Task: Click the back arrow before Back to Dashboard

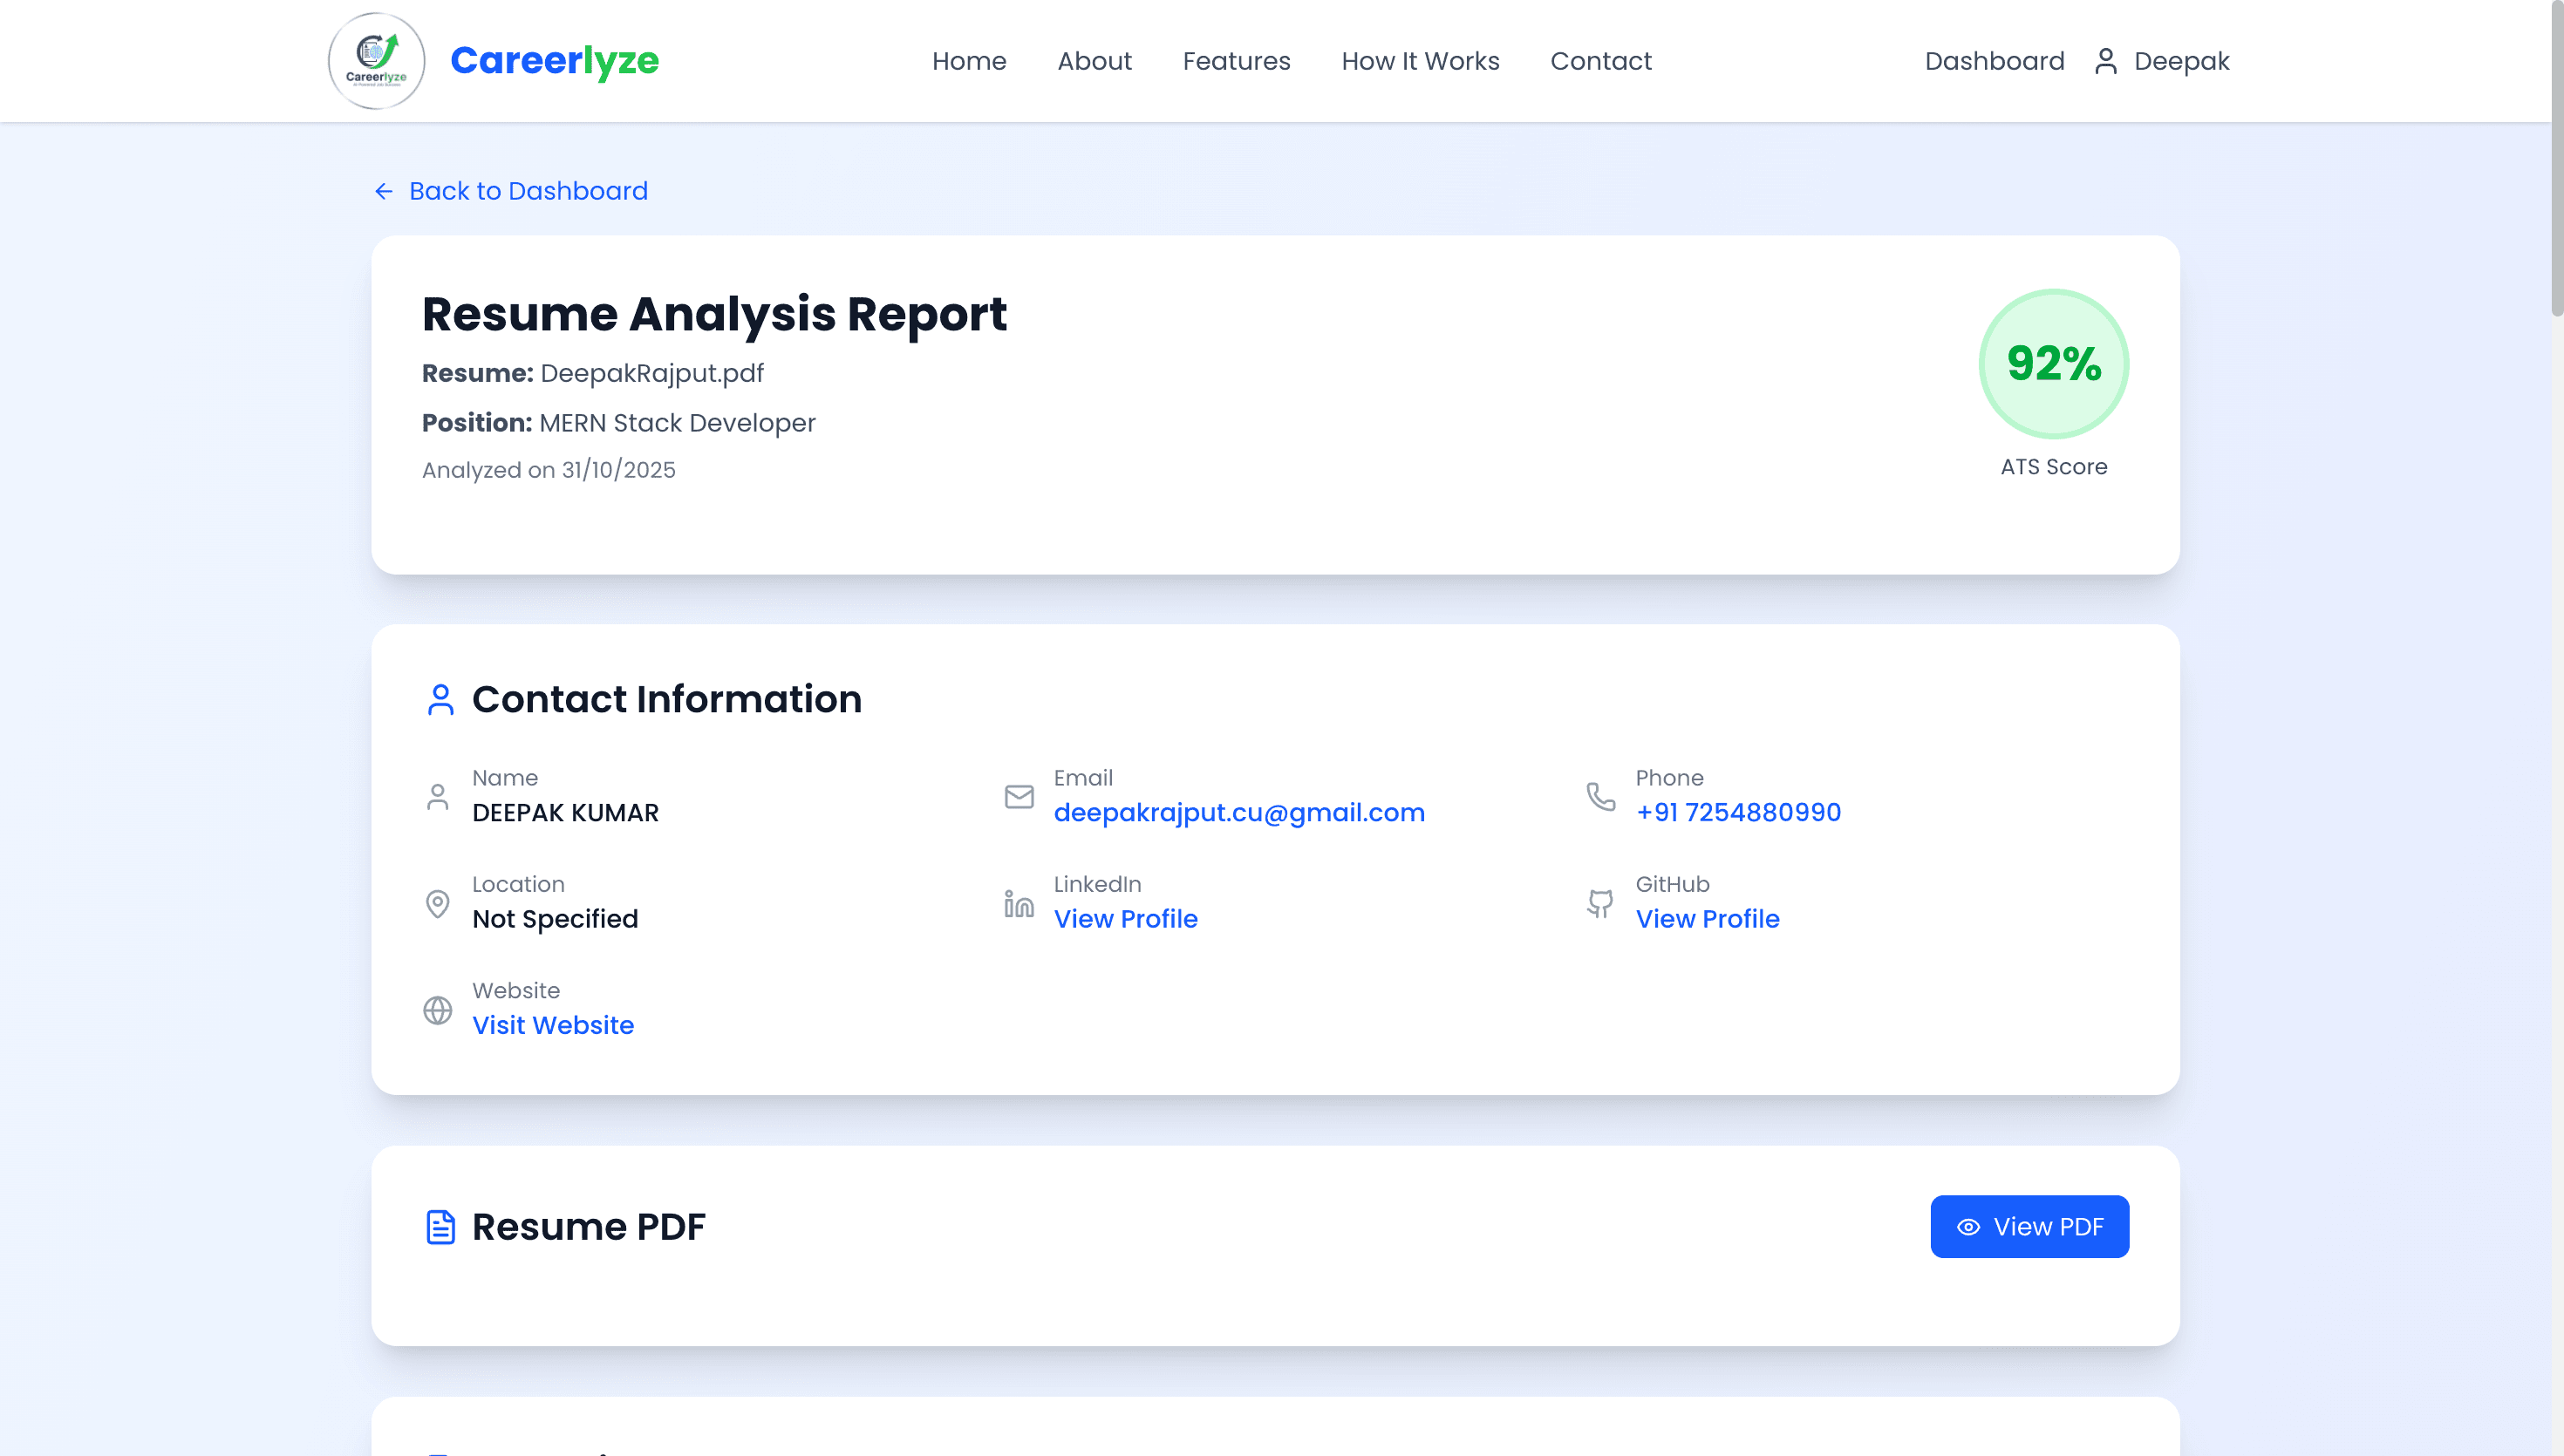Action: (x=384, y=190)
